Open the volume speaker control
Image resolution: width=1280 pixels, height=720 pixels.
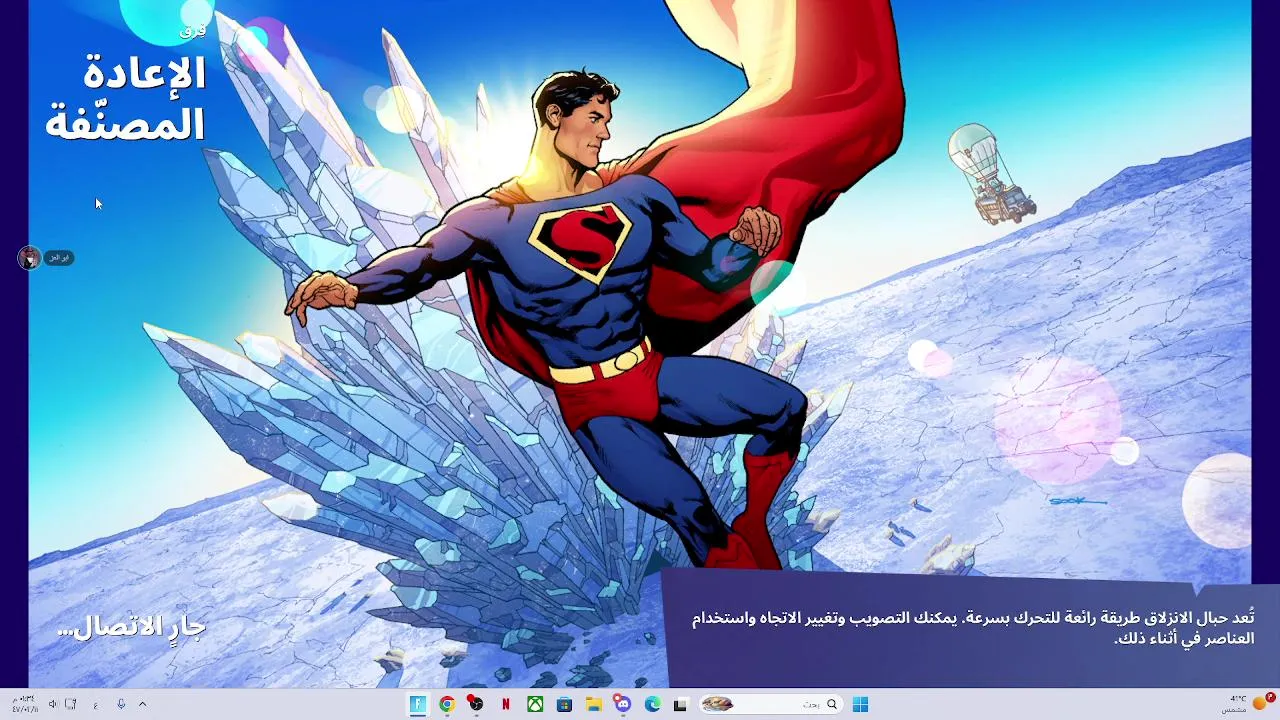pyautogui.click(x=53, y=704)
